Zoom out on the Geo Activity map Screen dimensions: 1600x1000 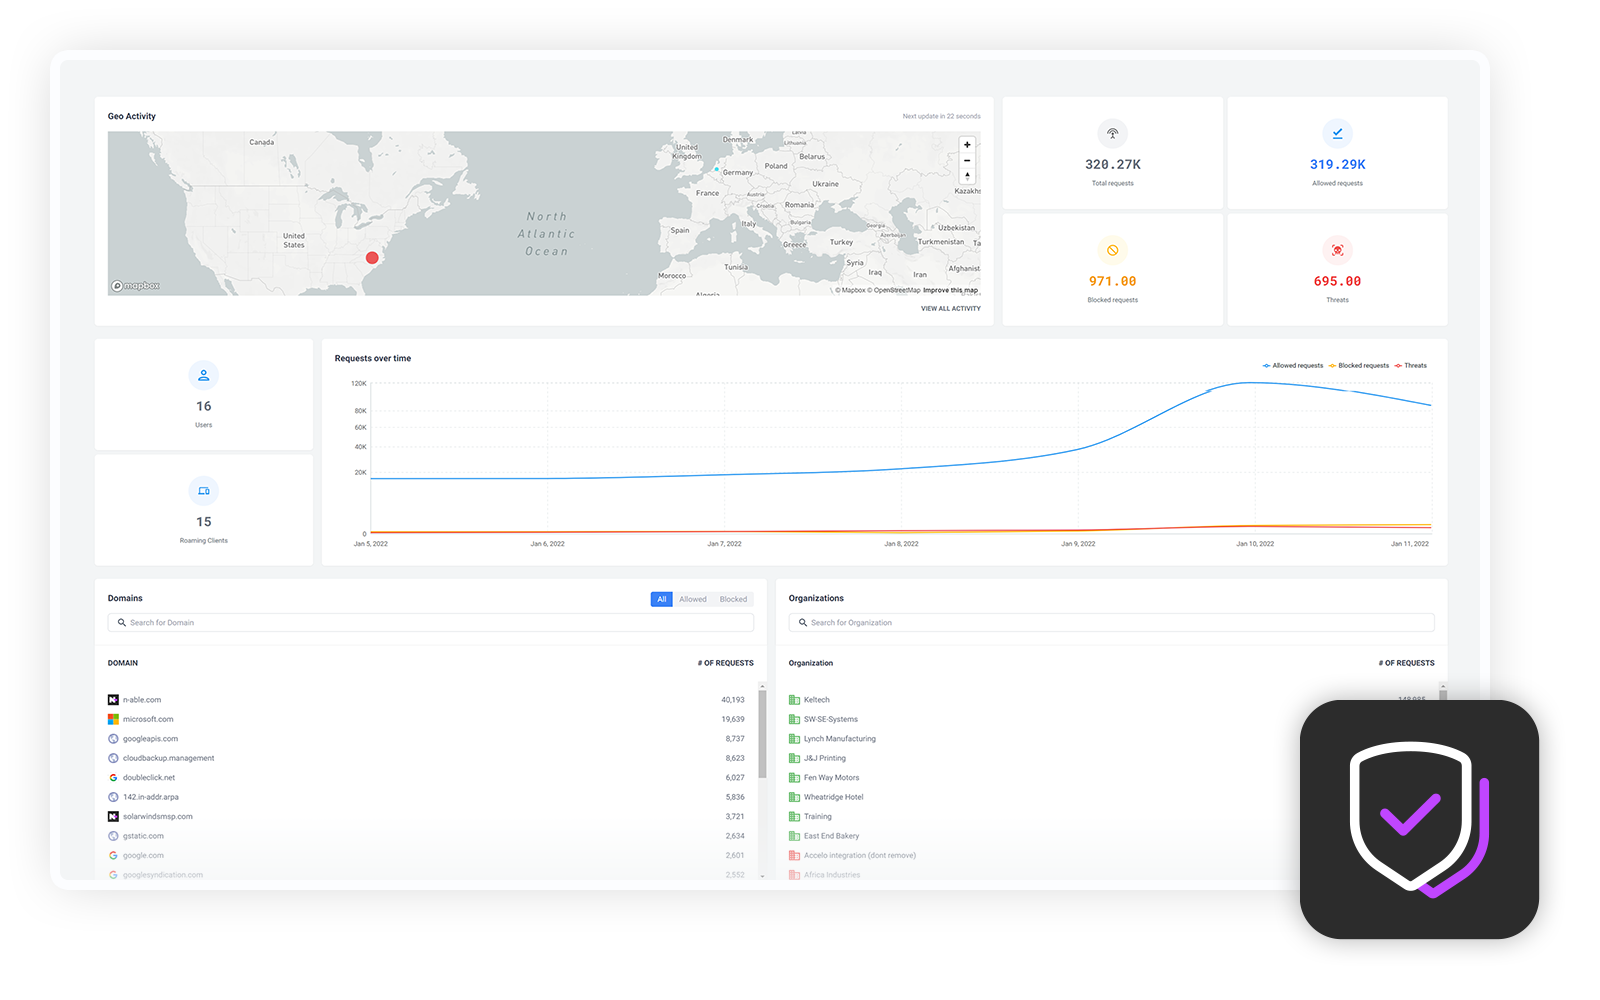(967, 160)
